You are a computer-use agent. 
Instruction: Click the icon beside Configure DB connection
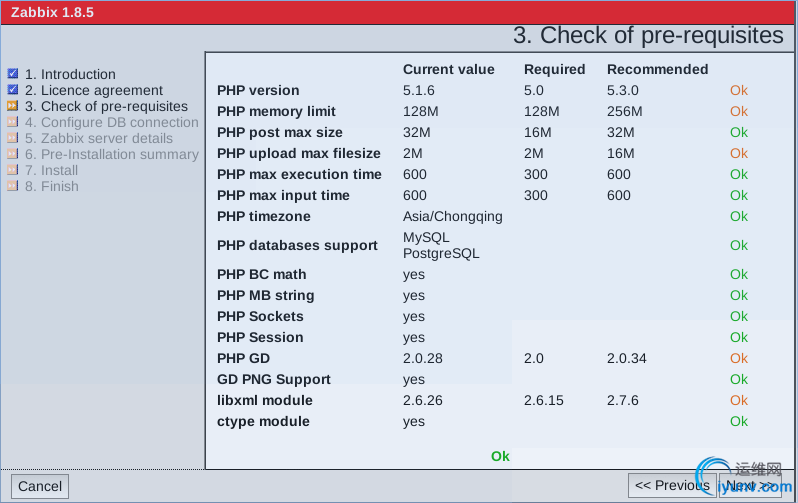[13, 122]
